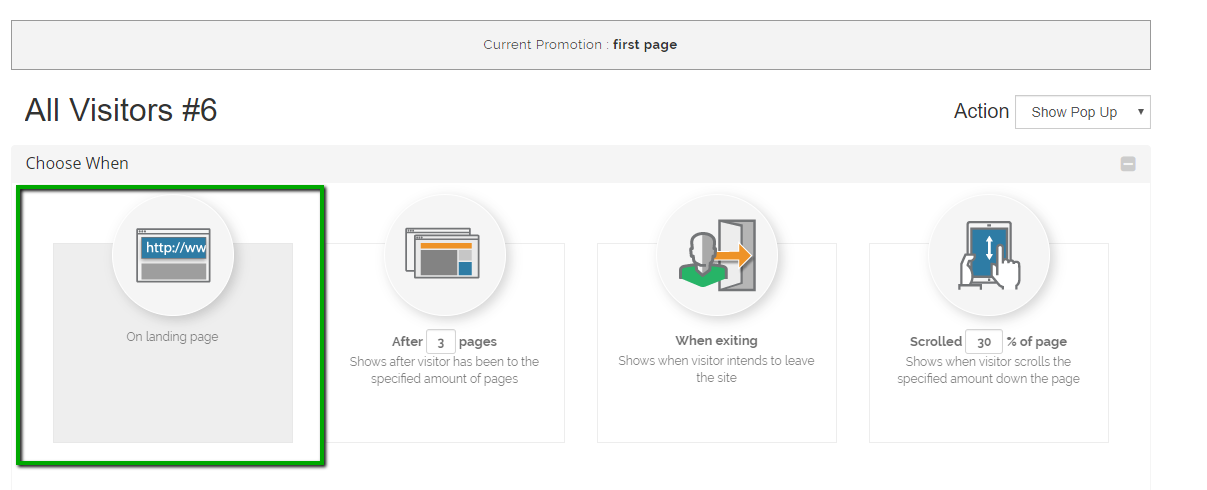Image resolution: width=1207 pixels, height=490 pixels.
Task: Click the stacked browser windows icon
Action: [x=444, y=254]
